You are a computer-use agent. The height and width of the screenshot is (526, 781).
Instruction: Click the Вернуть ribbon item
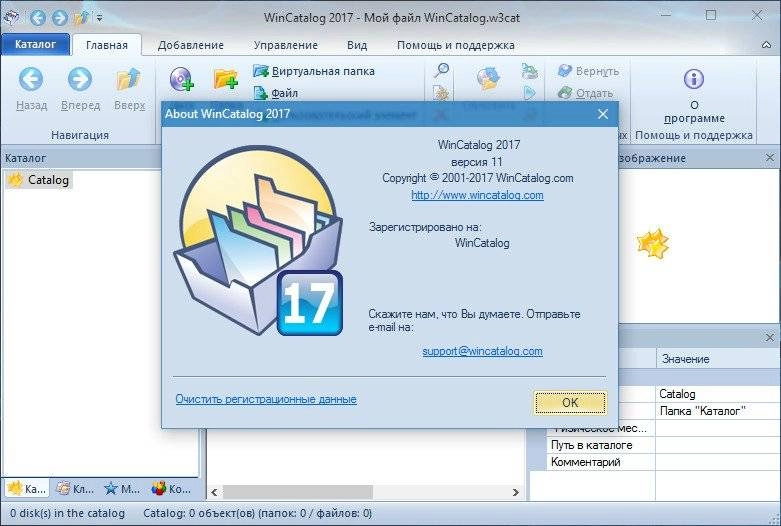pyautogui.click(x=588, y=71)
